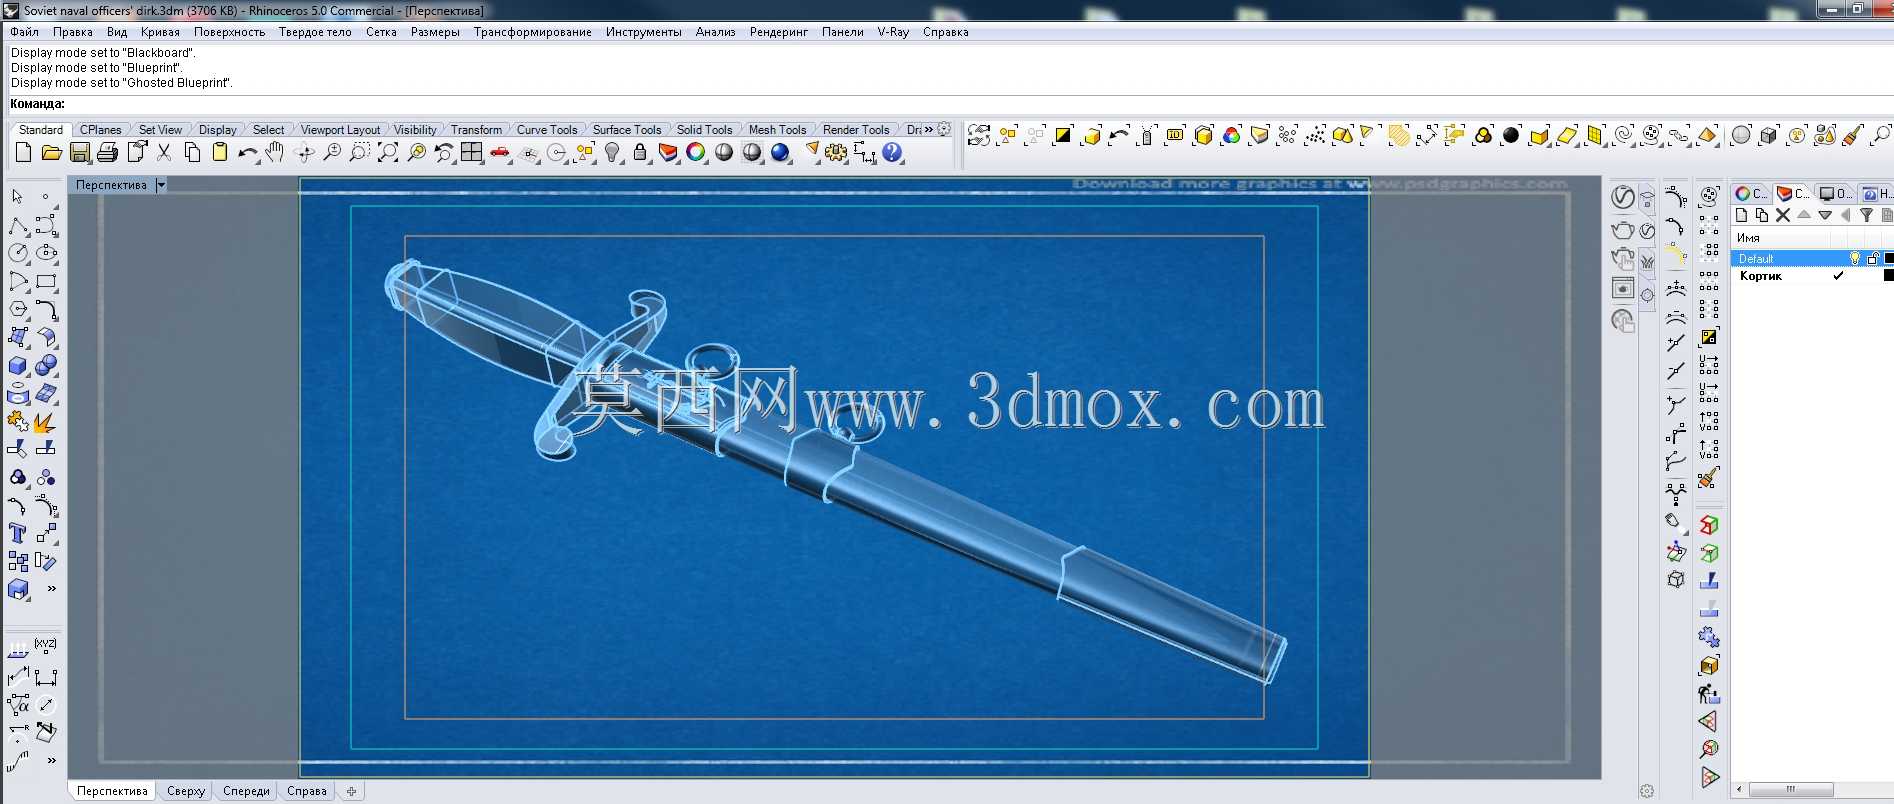Select the Default layer row
Viewport: 1894px width, 804px height.
coord(1812,258)
